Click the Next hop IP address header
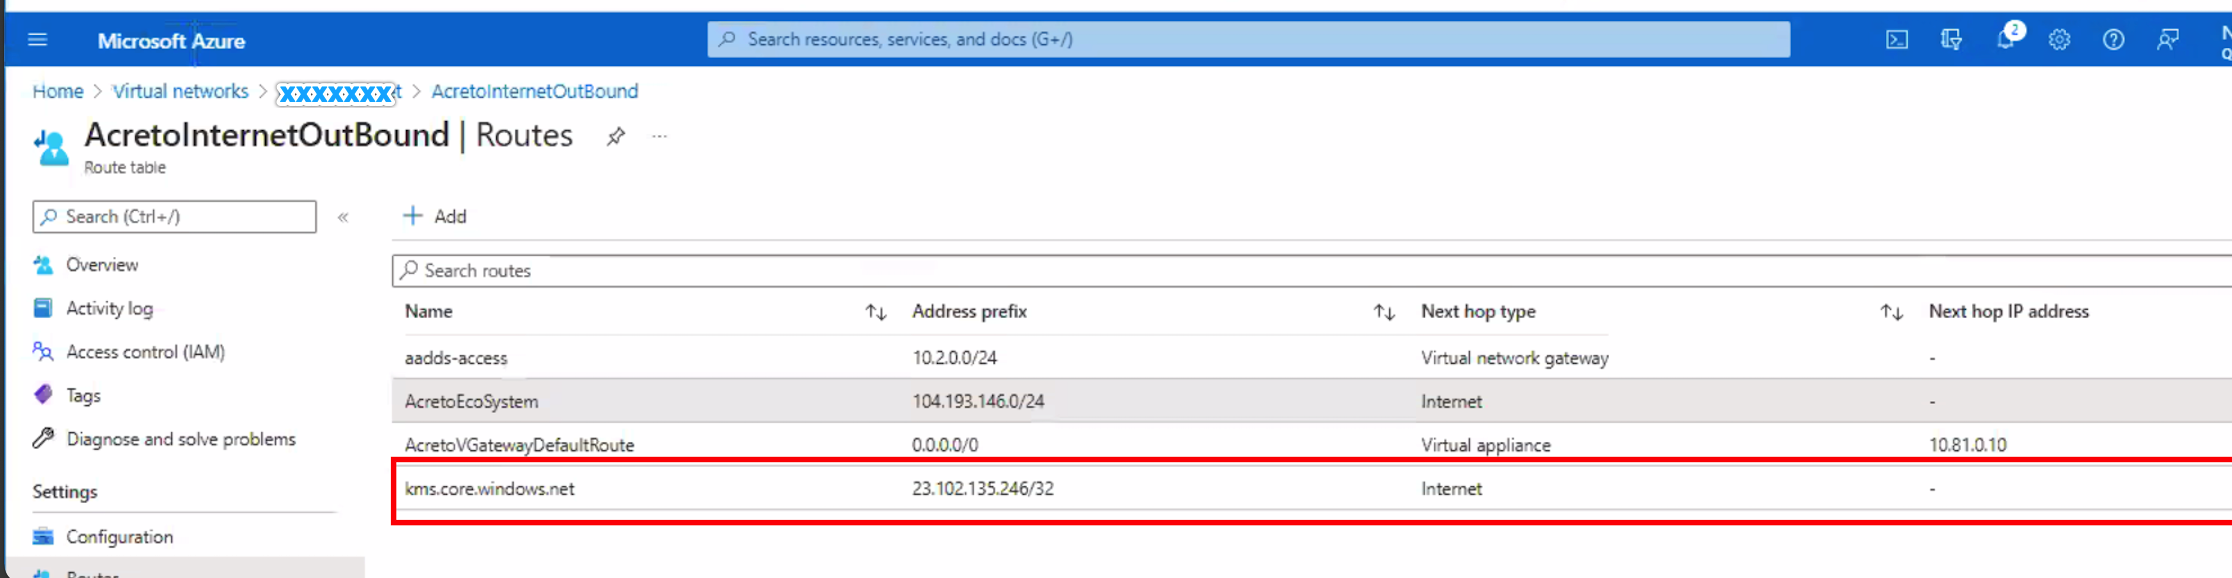Screen dimensions: 2232x578 (2008, 312)
